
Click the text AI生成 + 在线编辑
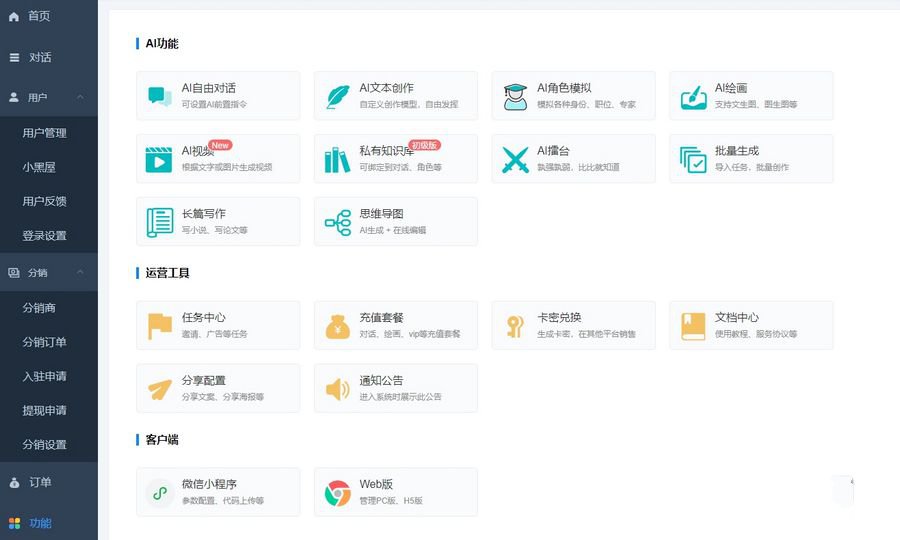393,230
